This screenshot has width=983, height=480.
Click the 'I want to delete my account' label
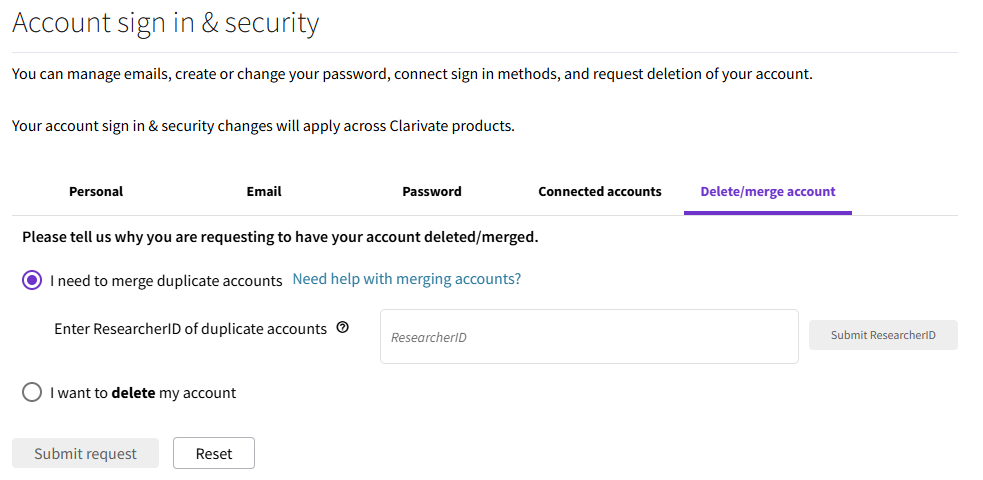(x=143, y=393)
